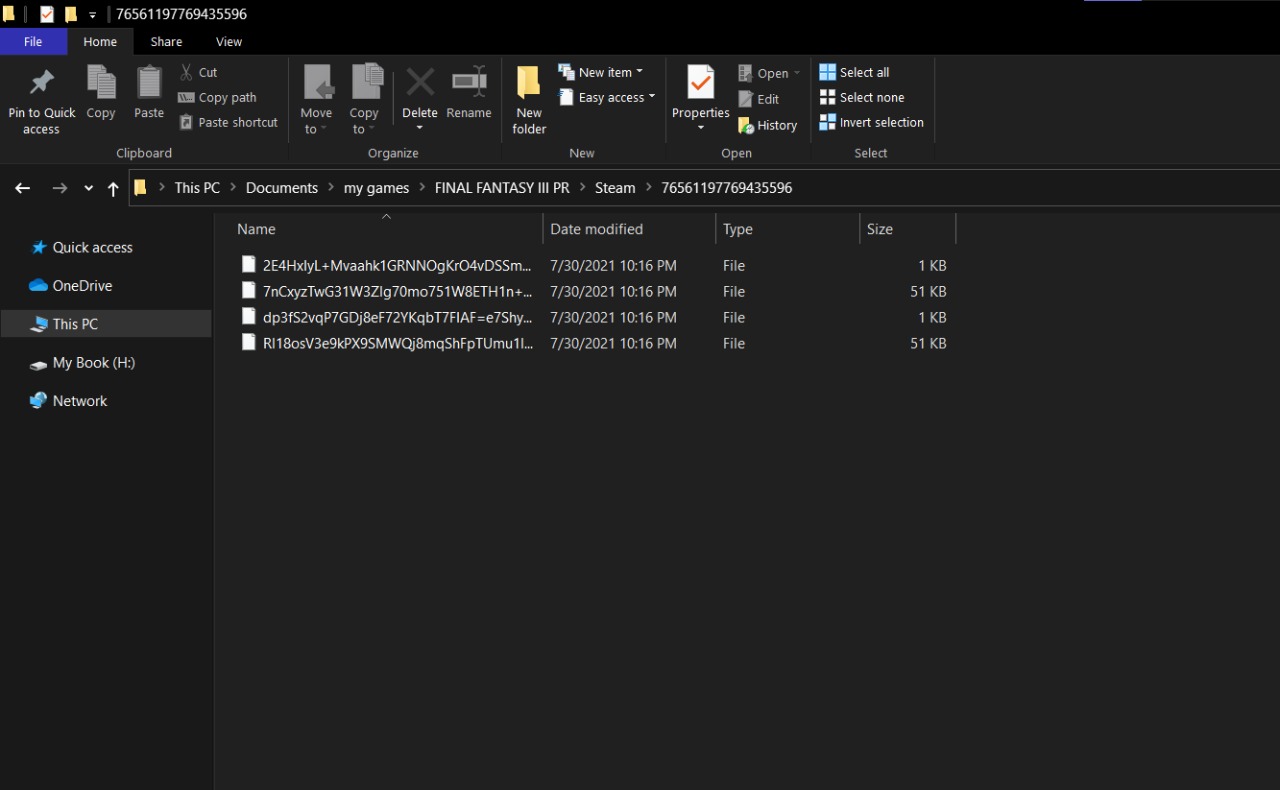Click the Rename icon in Organize group
This screenshot has height=790, width=1280.
click(x=469, y=83)
